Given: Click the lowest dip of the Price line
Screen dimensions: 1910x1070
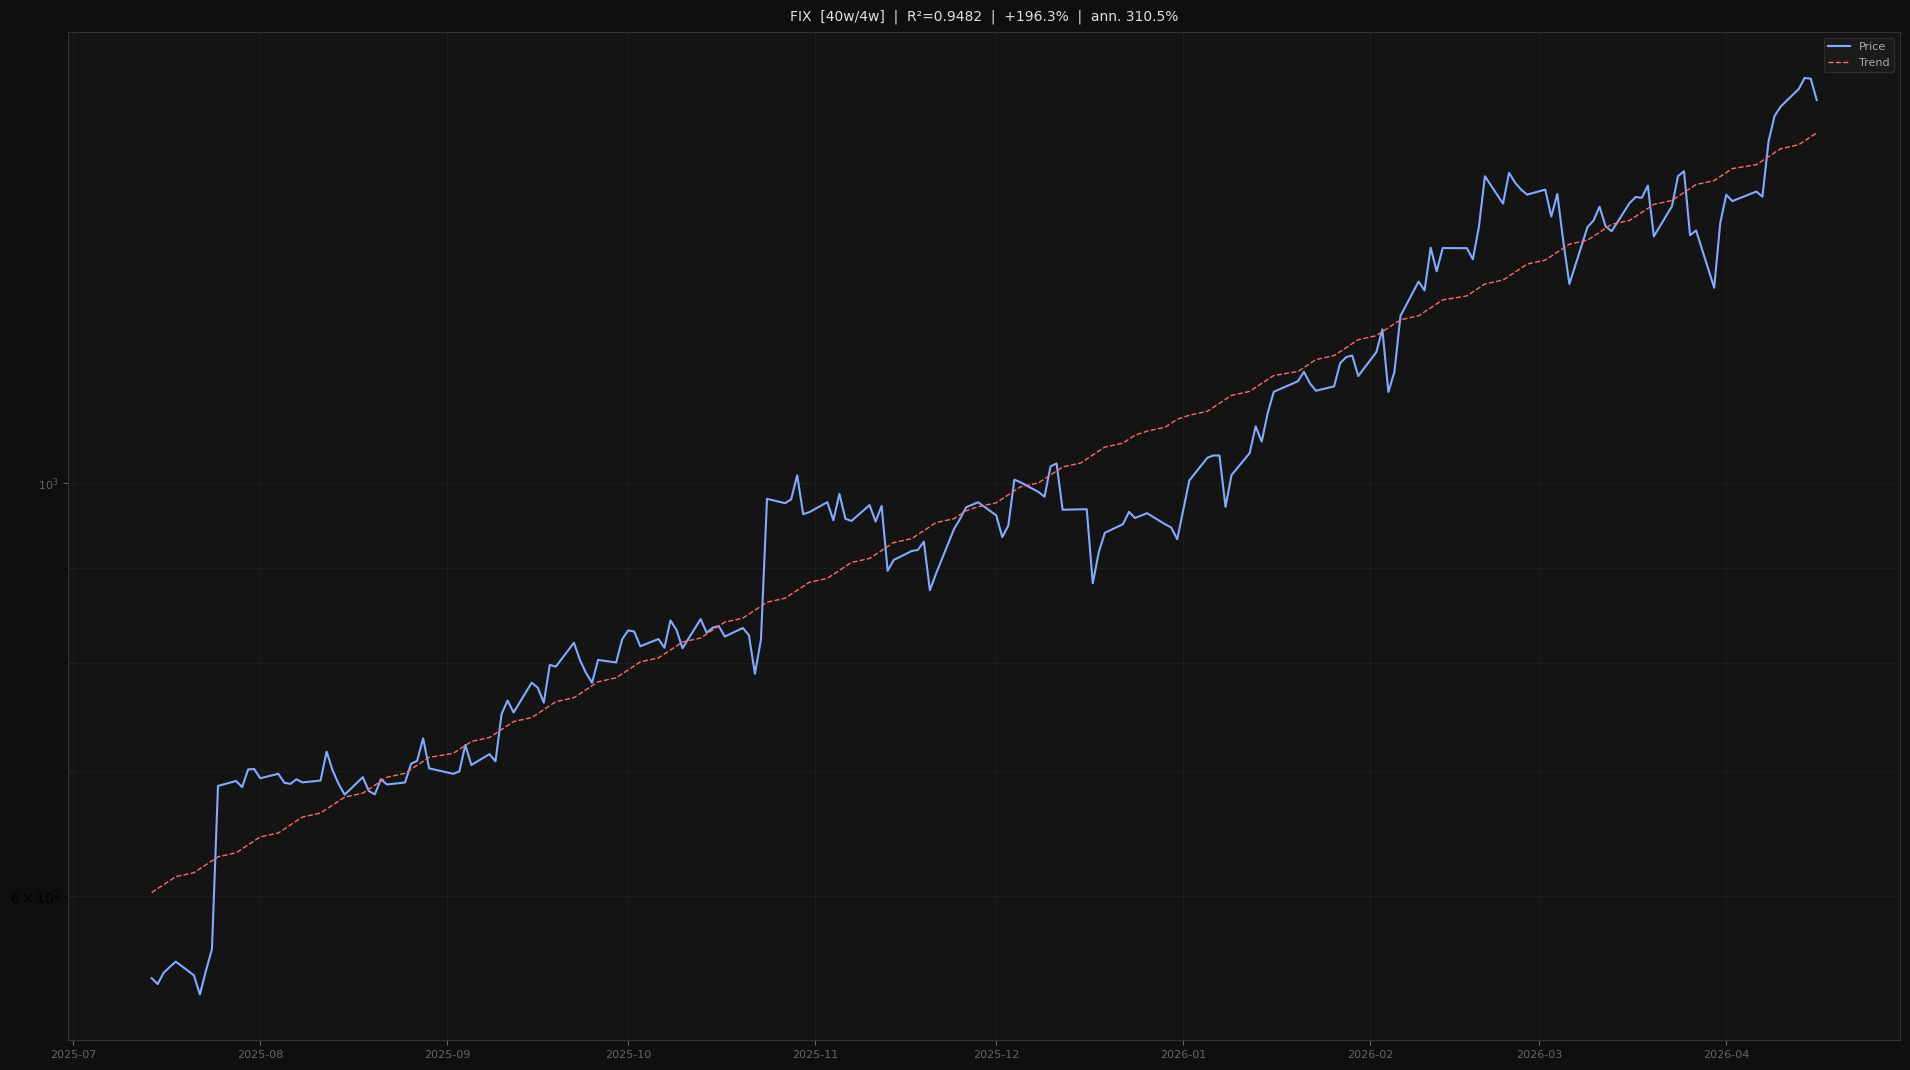Looking at the screenshot, I should [x=198, y=995].
